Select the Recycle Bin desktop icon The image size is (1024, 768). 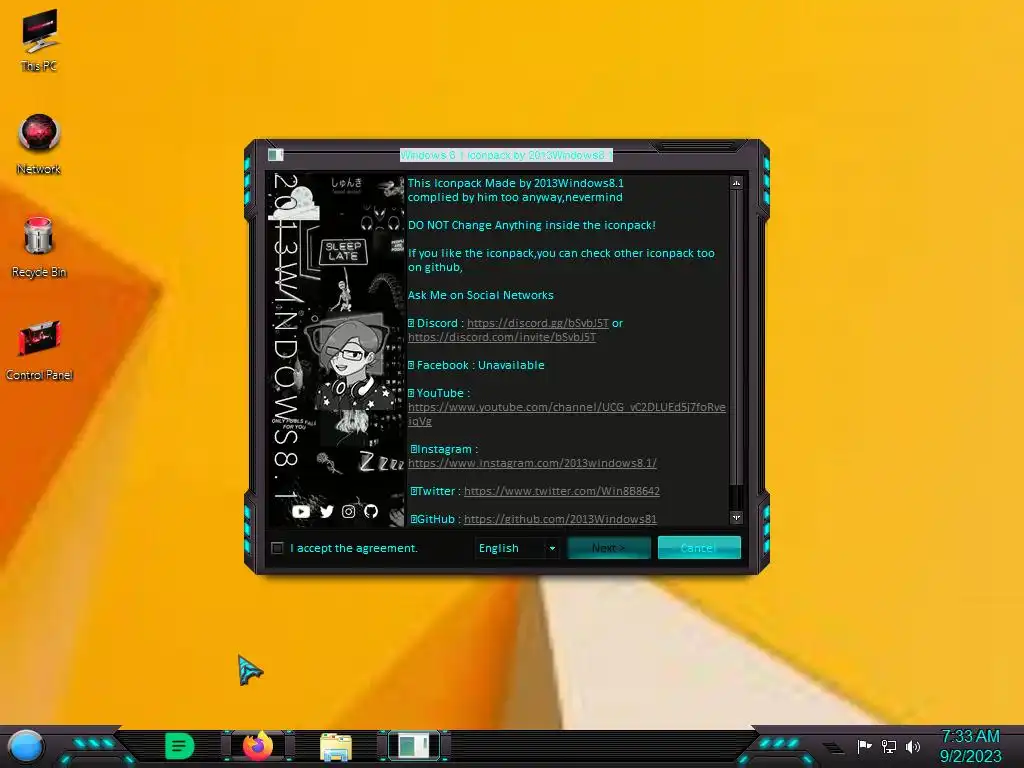point(39,247)
